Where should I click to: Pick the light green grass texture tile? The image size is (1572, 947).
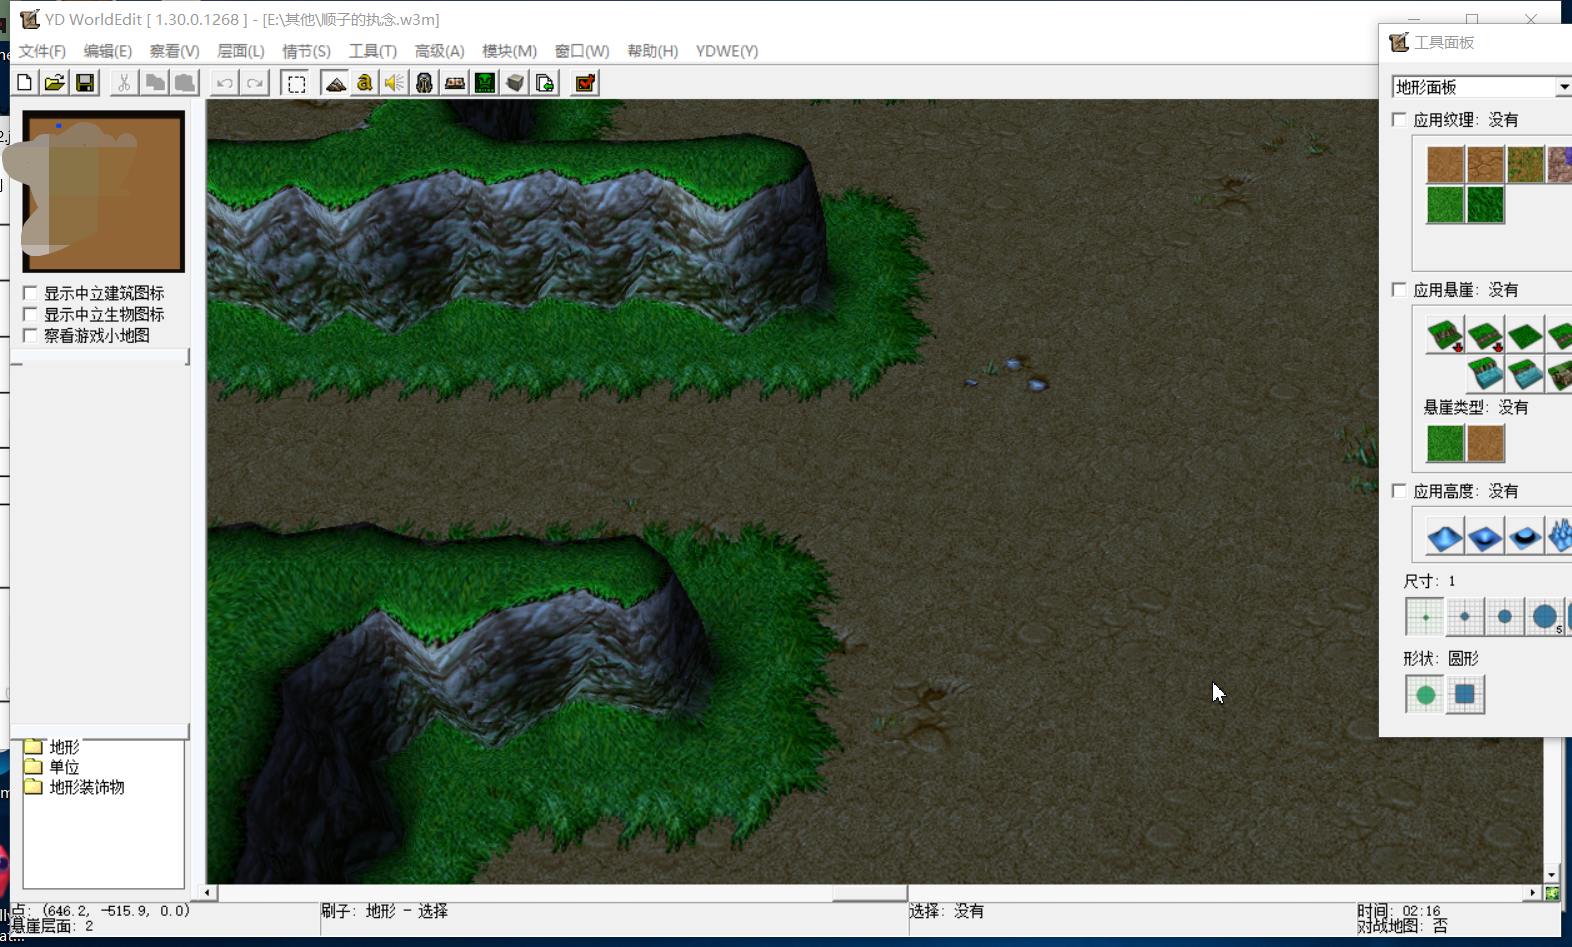tap(1445, 205)
